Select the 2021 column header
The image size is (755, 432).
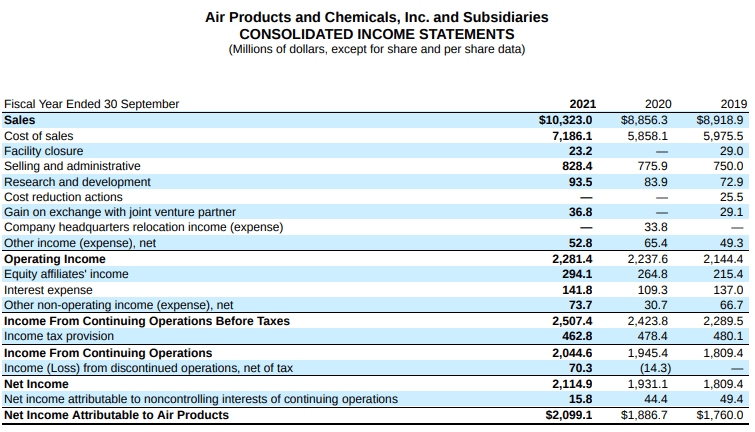[583, 104]
